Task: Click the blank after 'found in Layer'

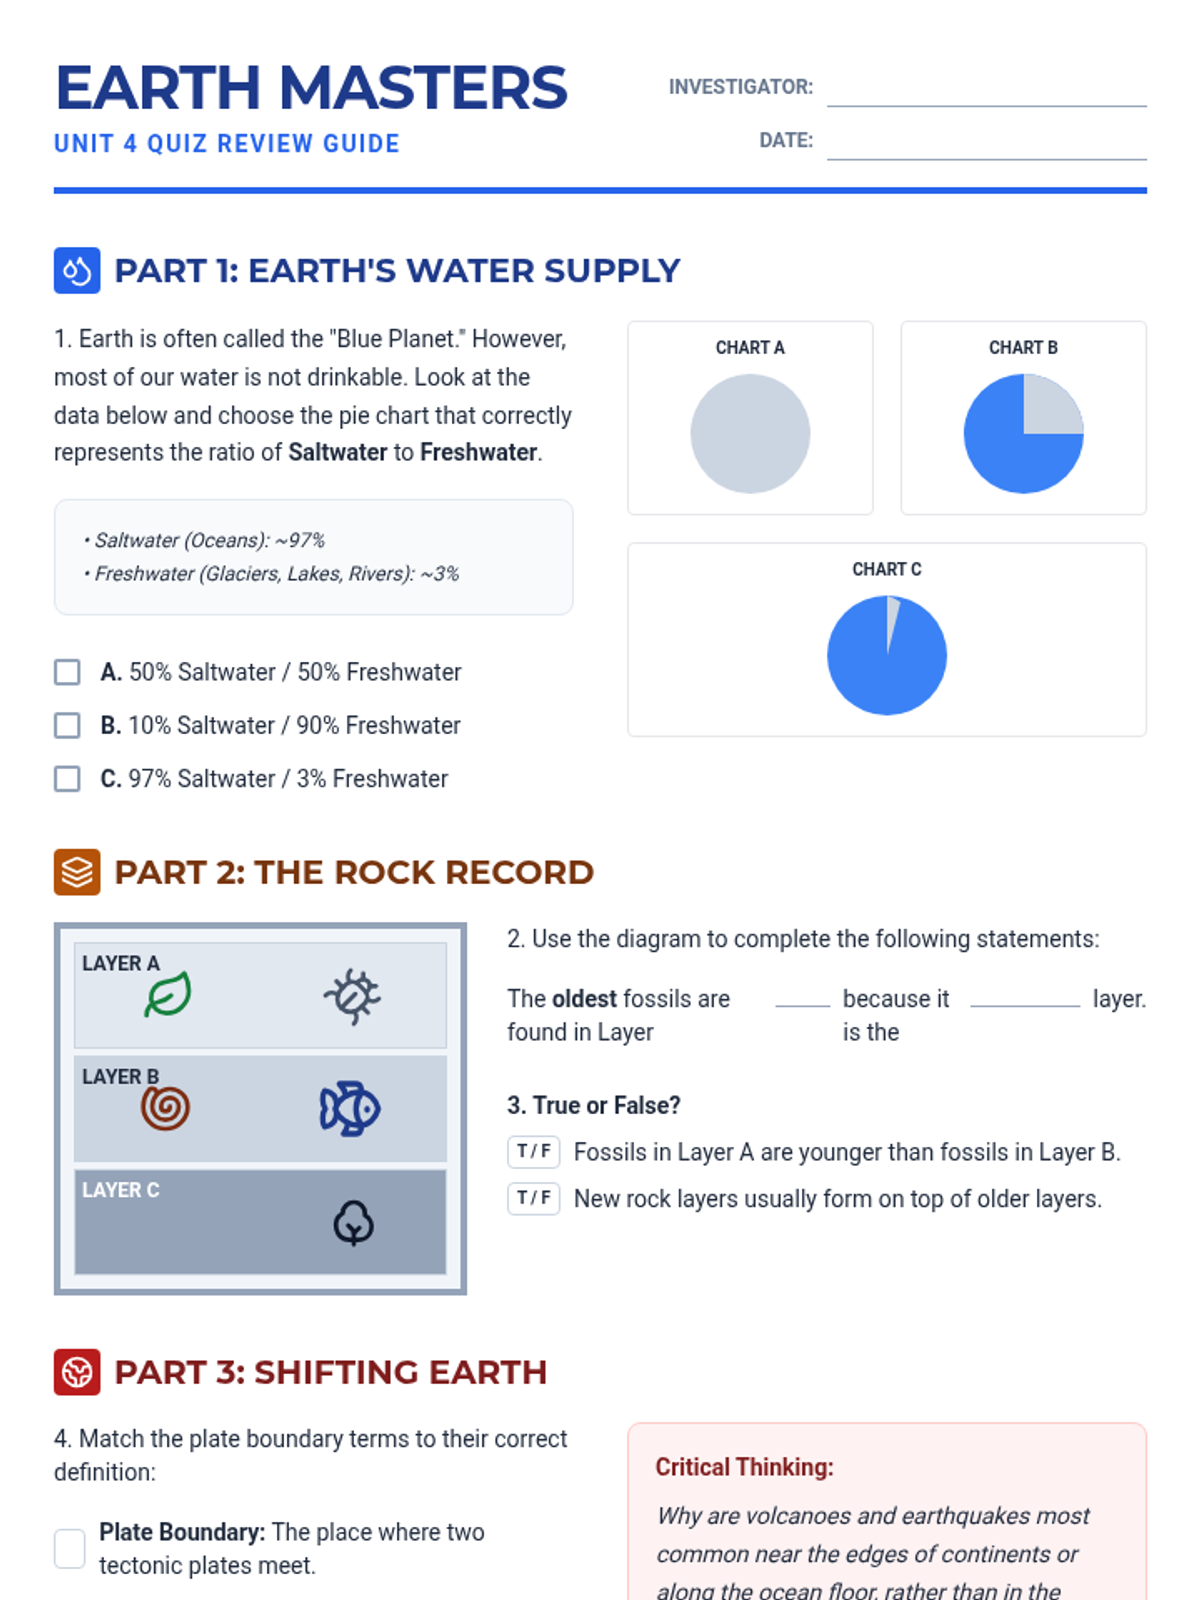Action: pos(802,998)
